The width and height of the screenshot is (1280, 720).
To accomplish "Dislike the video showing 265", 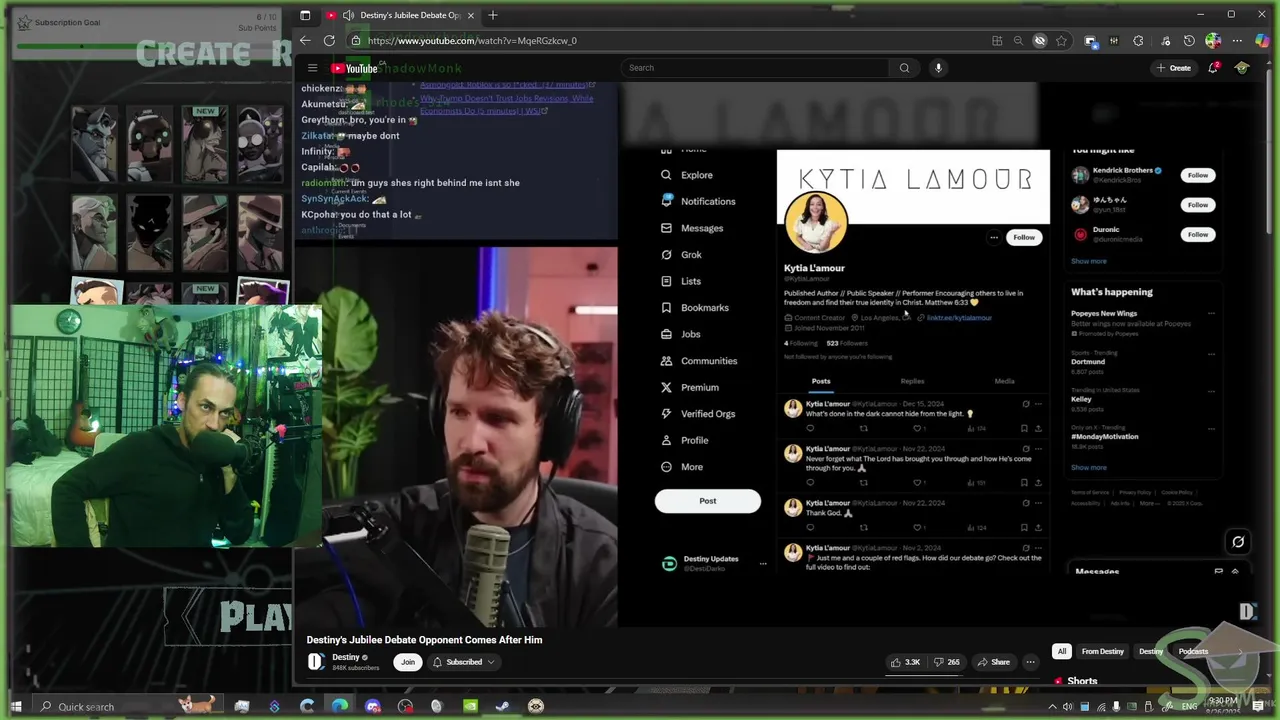I will pyautogui.click(x=946, y=662).
